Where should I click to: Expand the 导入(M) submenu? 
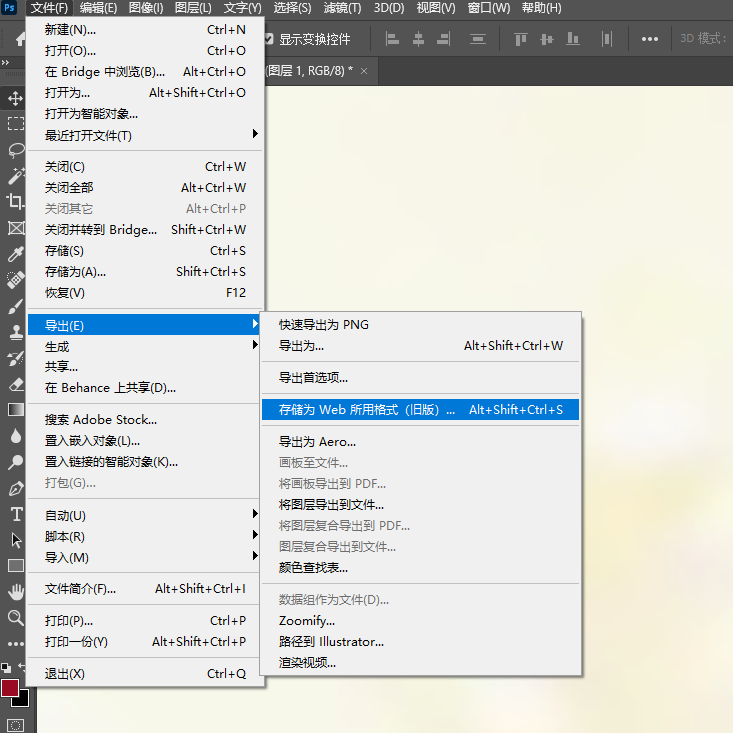point(145,557)
